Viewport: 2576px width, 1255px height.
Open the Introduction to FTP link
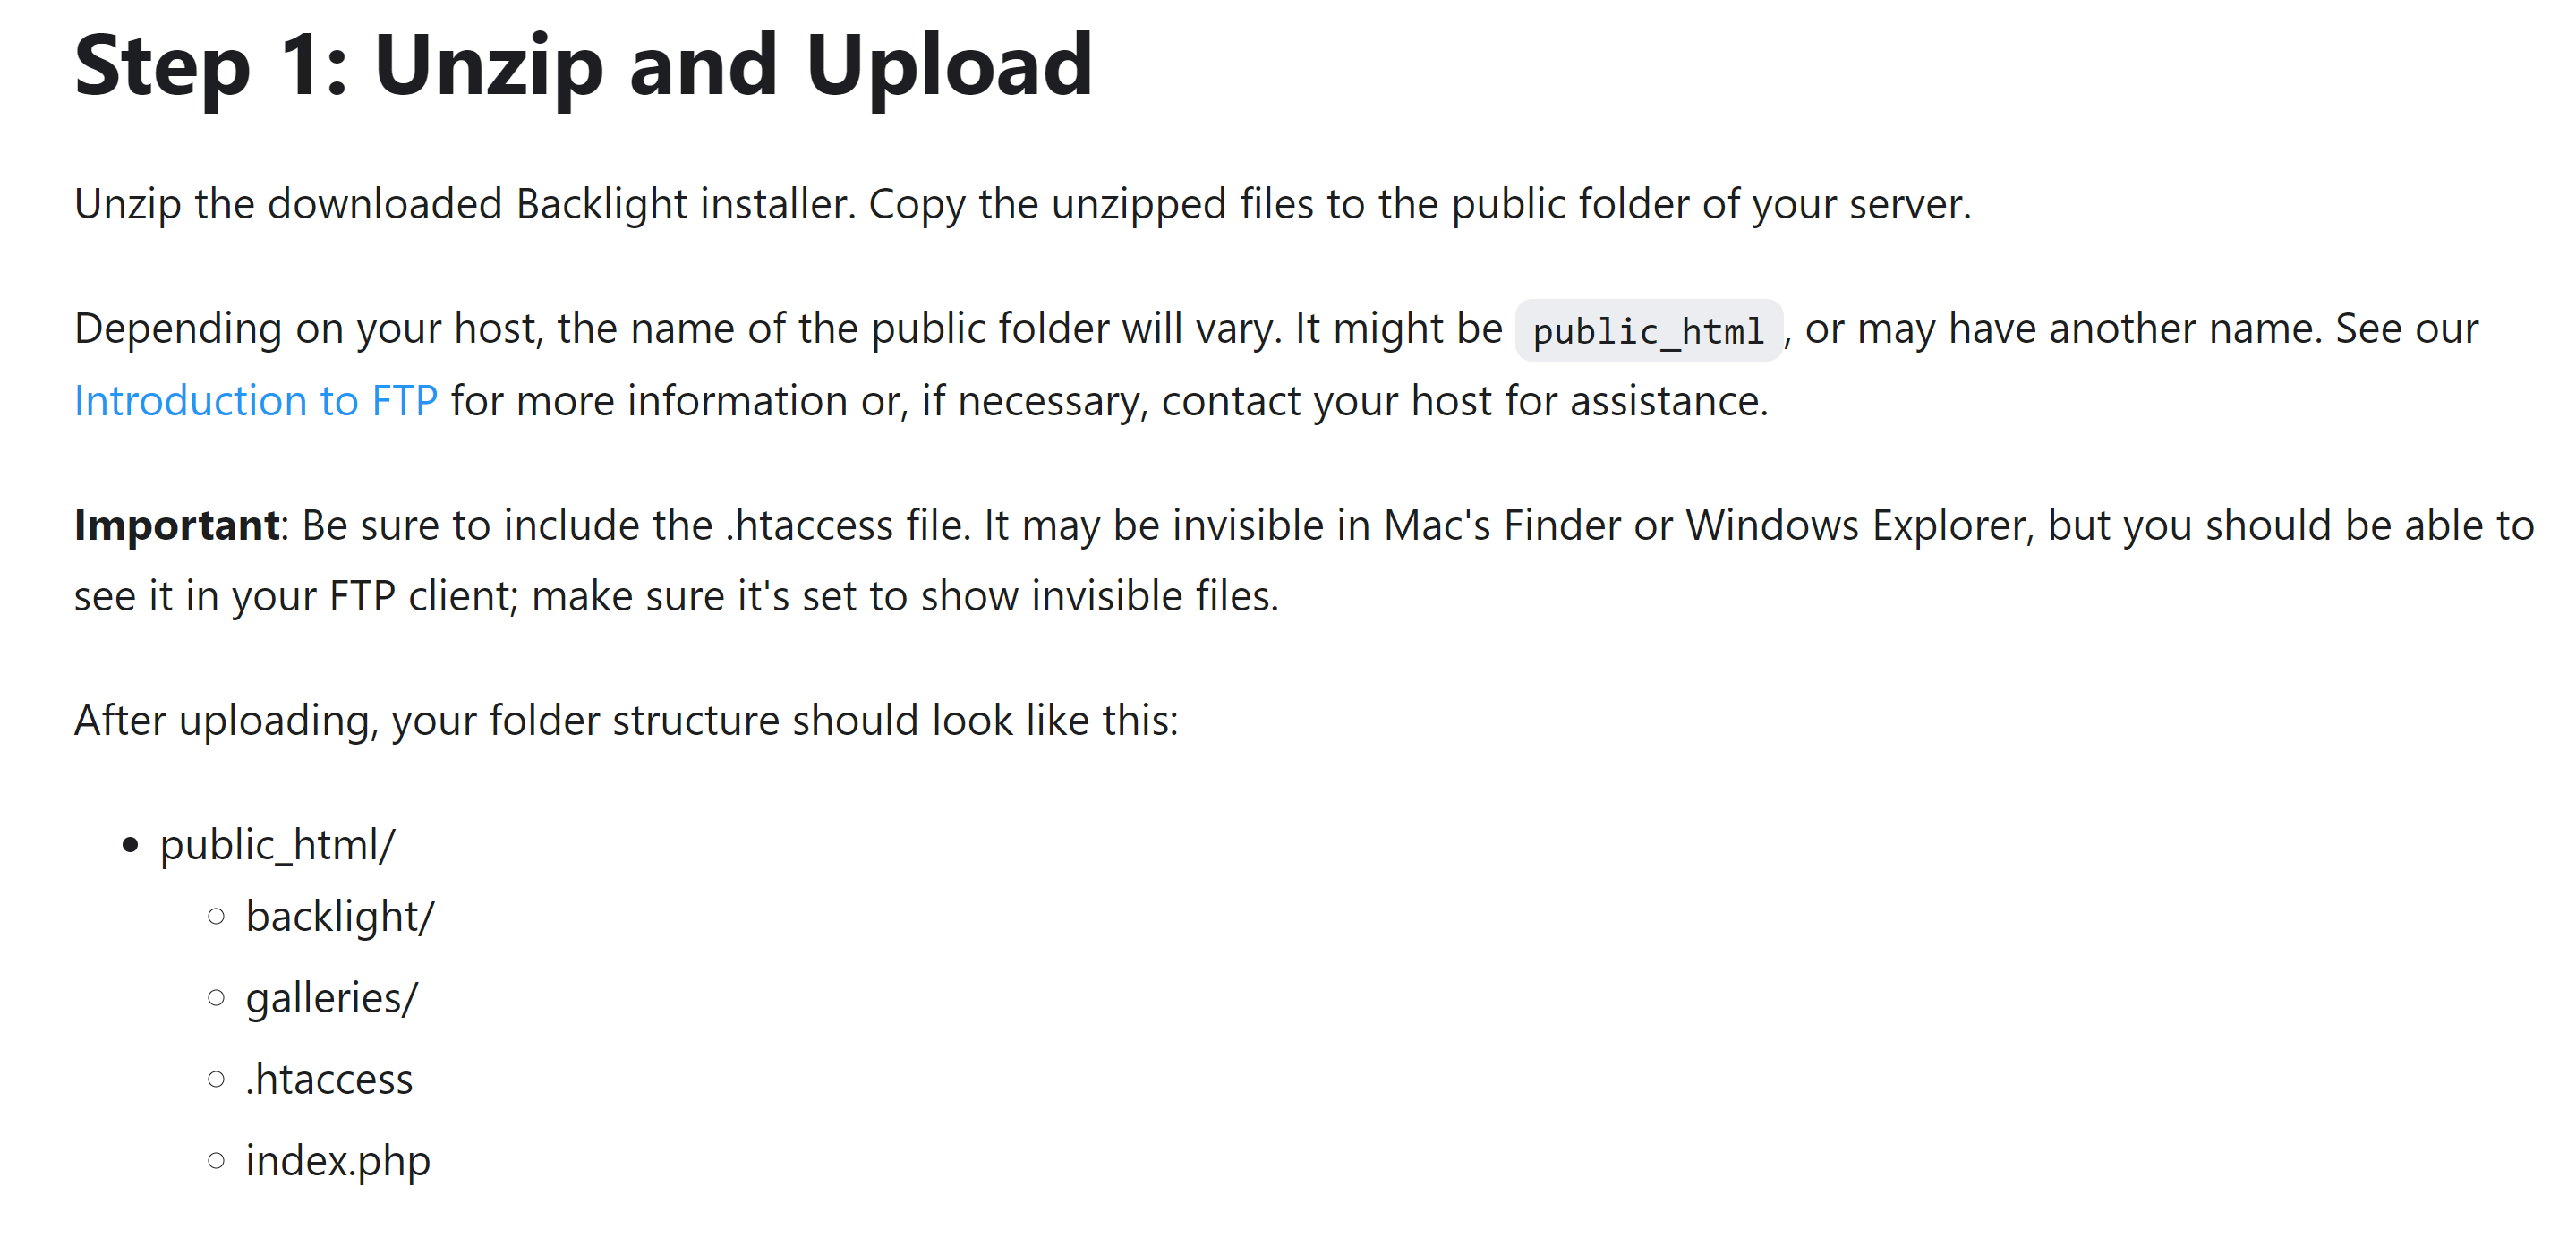[x=256, y=401]
